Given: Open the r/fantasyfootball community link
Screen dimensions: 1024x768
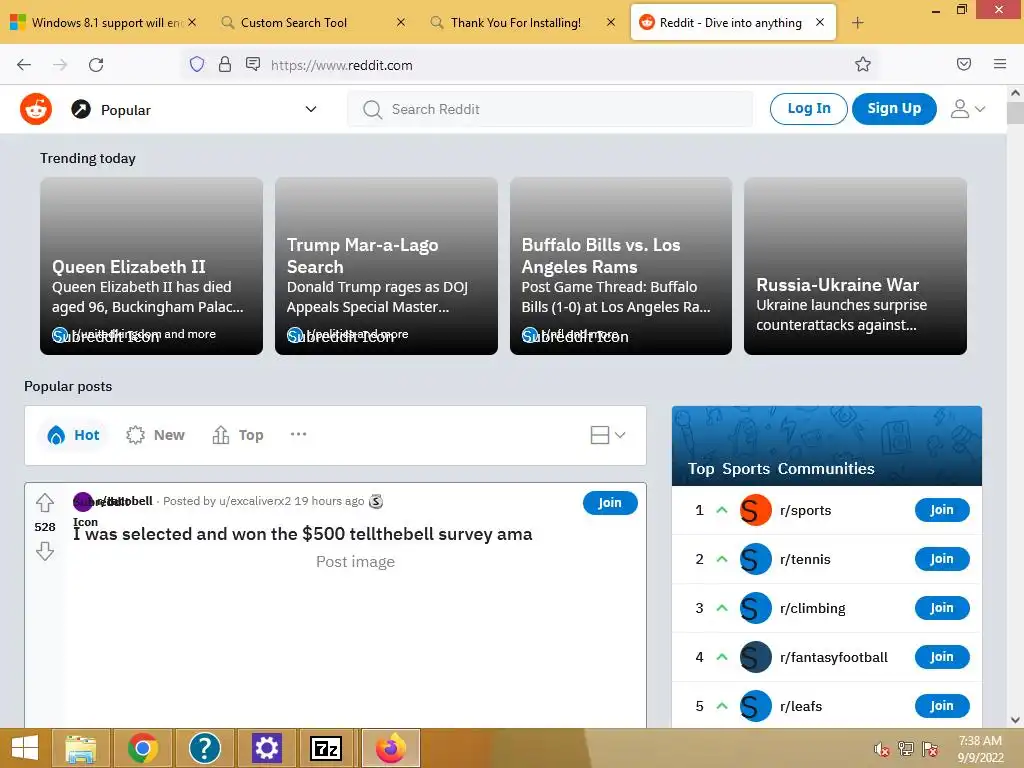Looking at the screenshot, I should tap(833, 657).
